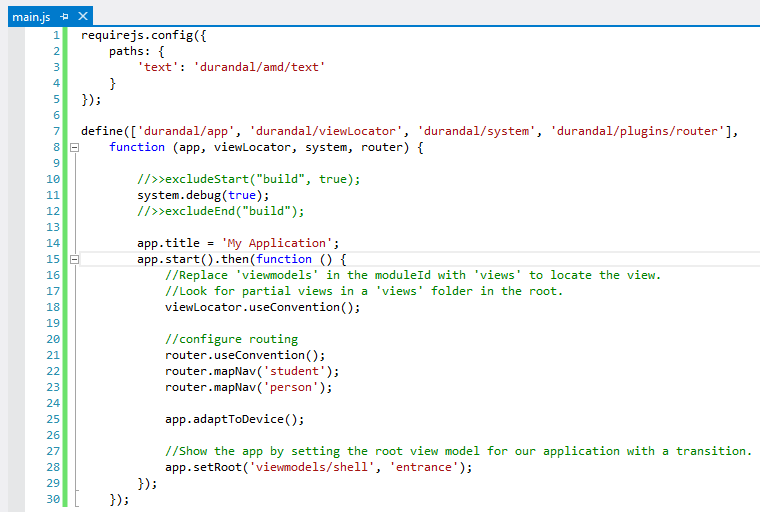Collapse the function block at line 8
The height and width of the screenshot is (512, 760).
click(x=74, y=147)
